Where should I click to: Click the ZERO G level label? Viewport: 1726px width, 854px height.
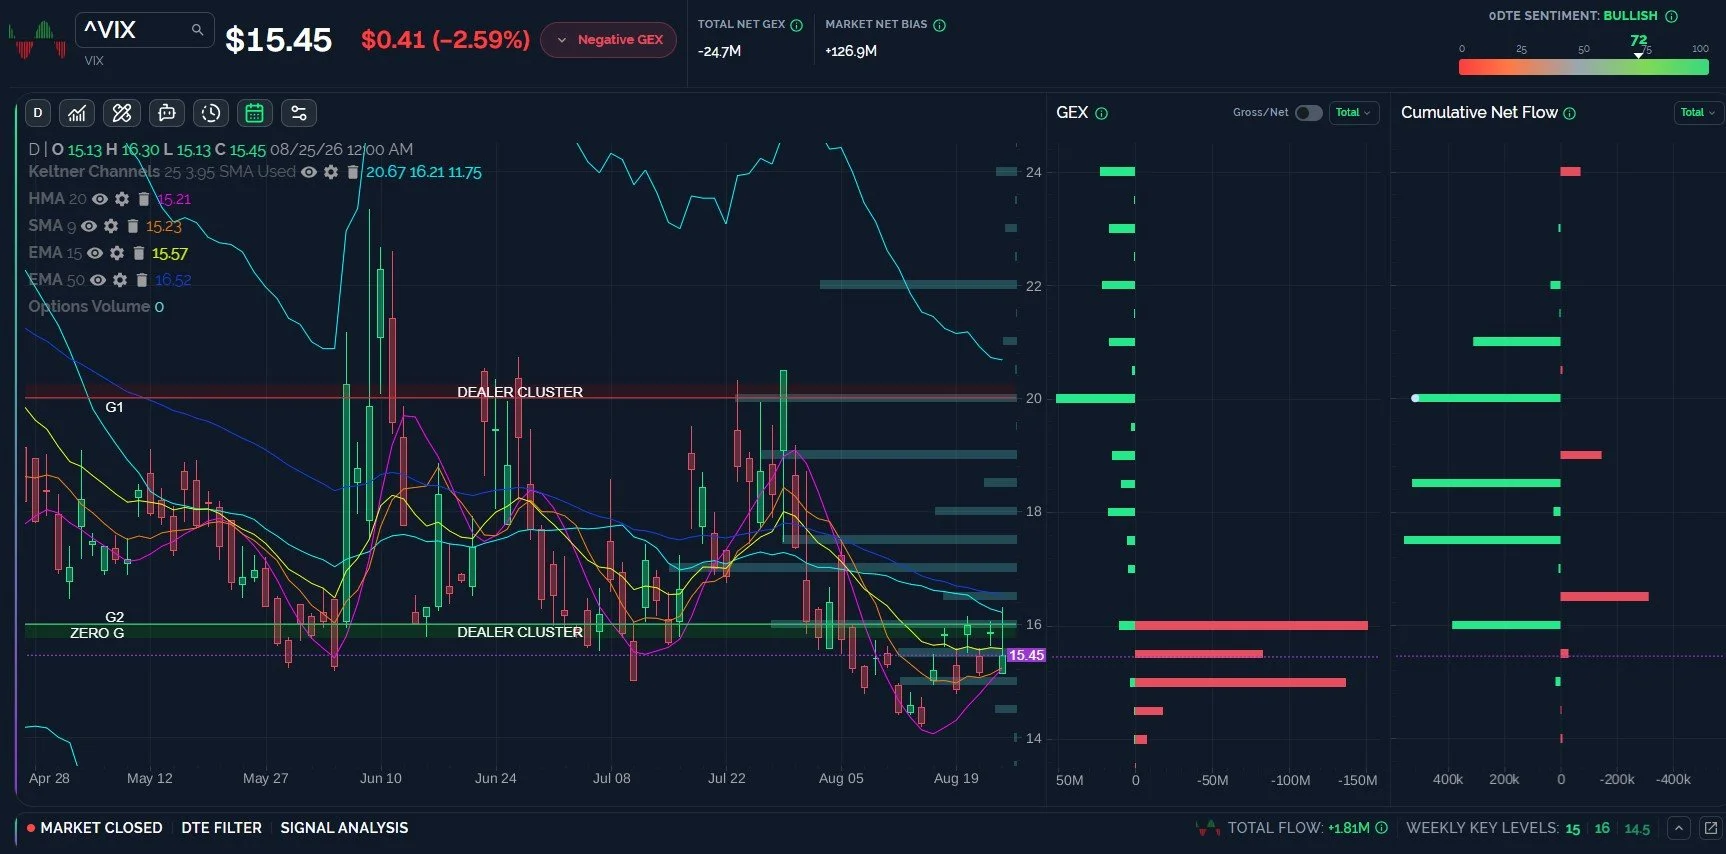pyautogui.click(x=97, y=633)
